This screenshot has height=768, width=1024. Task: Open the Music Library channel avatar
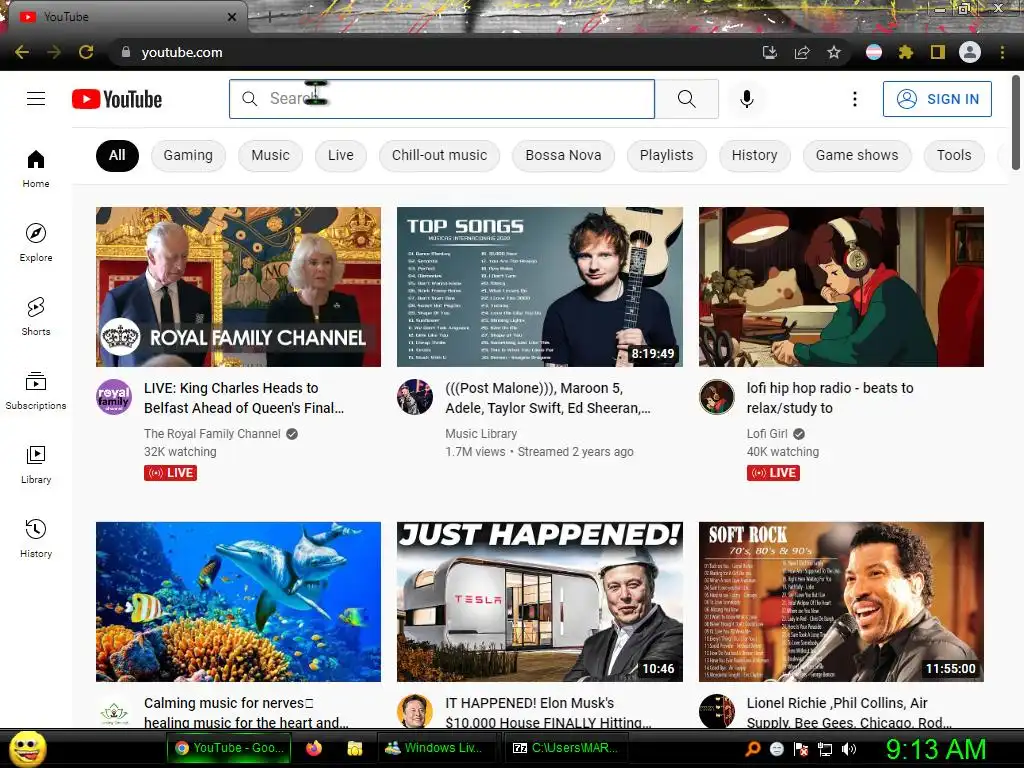(415, 397)
